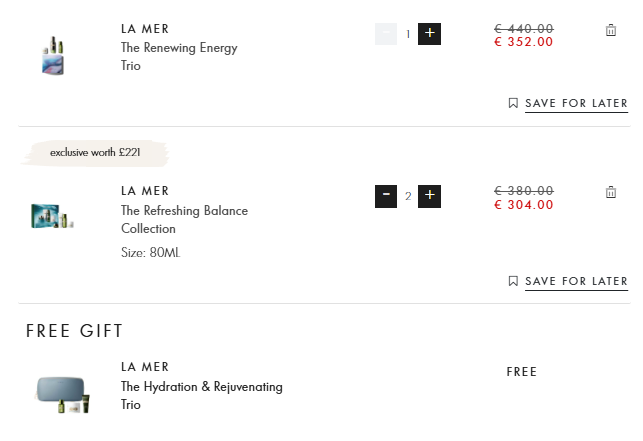Click LA MER brand above Renewing Energy Trio

145,28
